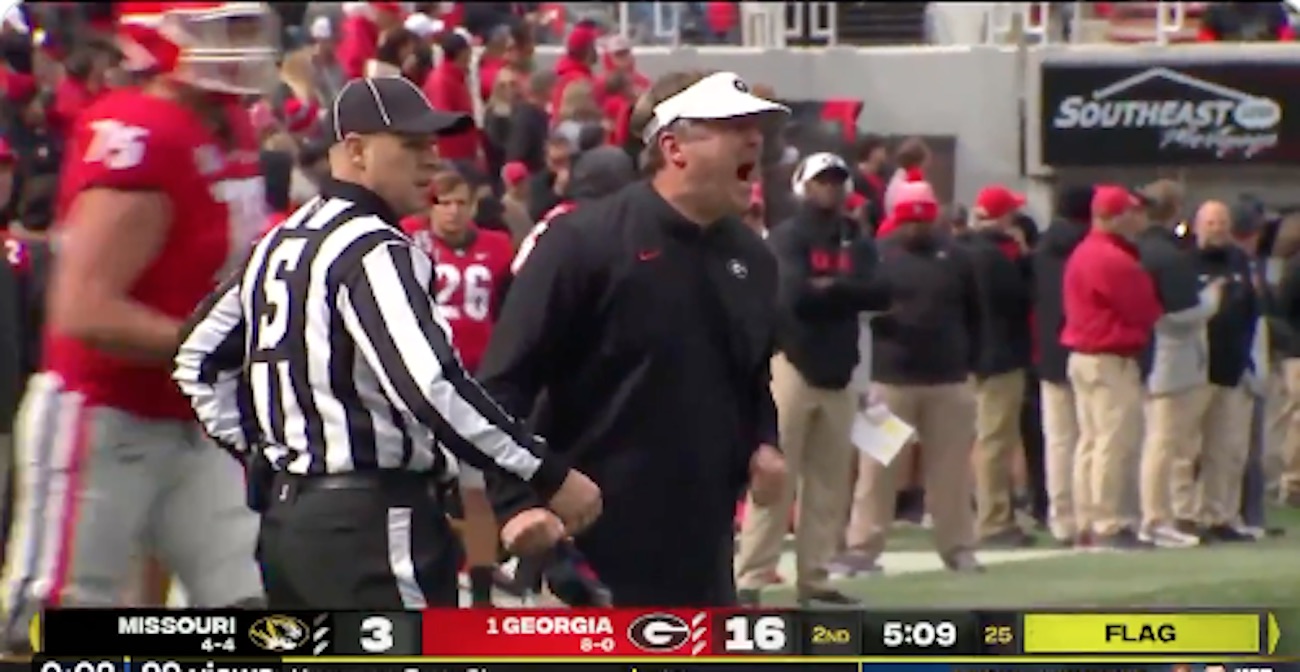Click the yellow arrow at scoreboard's right edge
The height and width of the screenshot is (672, 1300).
pos(1272,633)
